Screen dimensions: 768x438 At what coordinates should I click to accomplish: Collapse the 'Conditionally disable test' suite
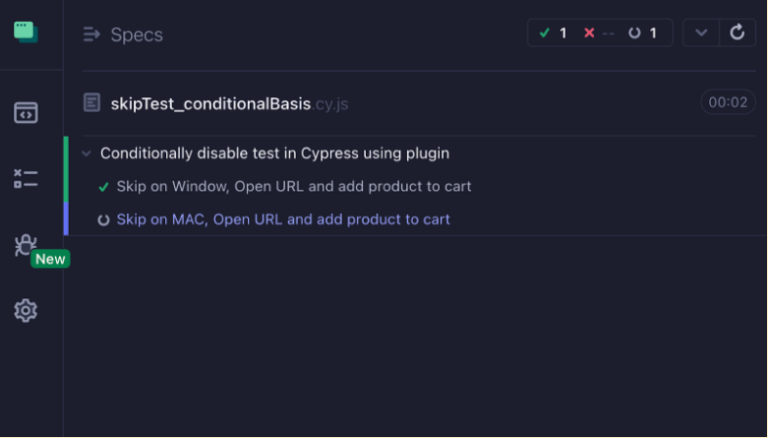click(87, 154)
